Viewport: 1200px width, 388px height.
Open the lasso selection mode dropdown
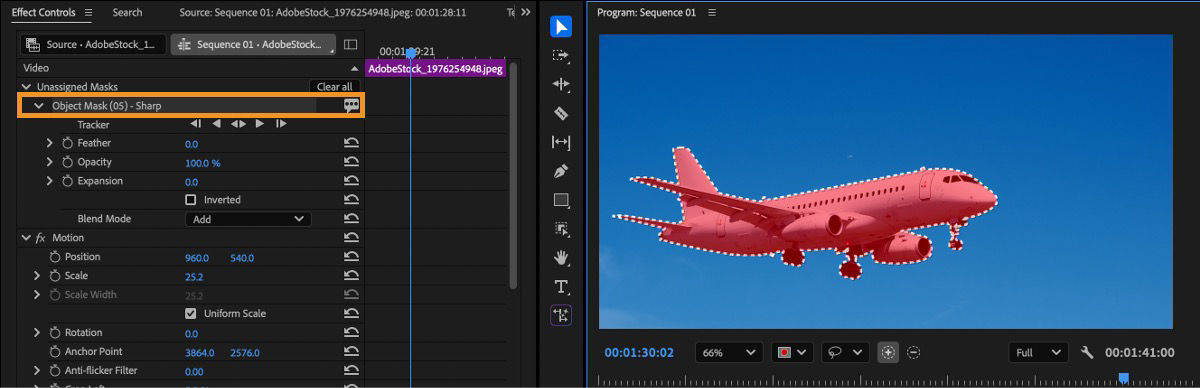pyautogui.click(x=845, y=353)
